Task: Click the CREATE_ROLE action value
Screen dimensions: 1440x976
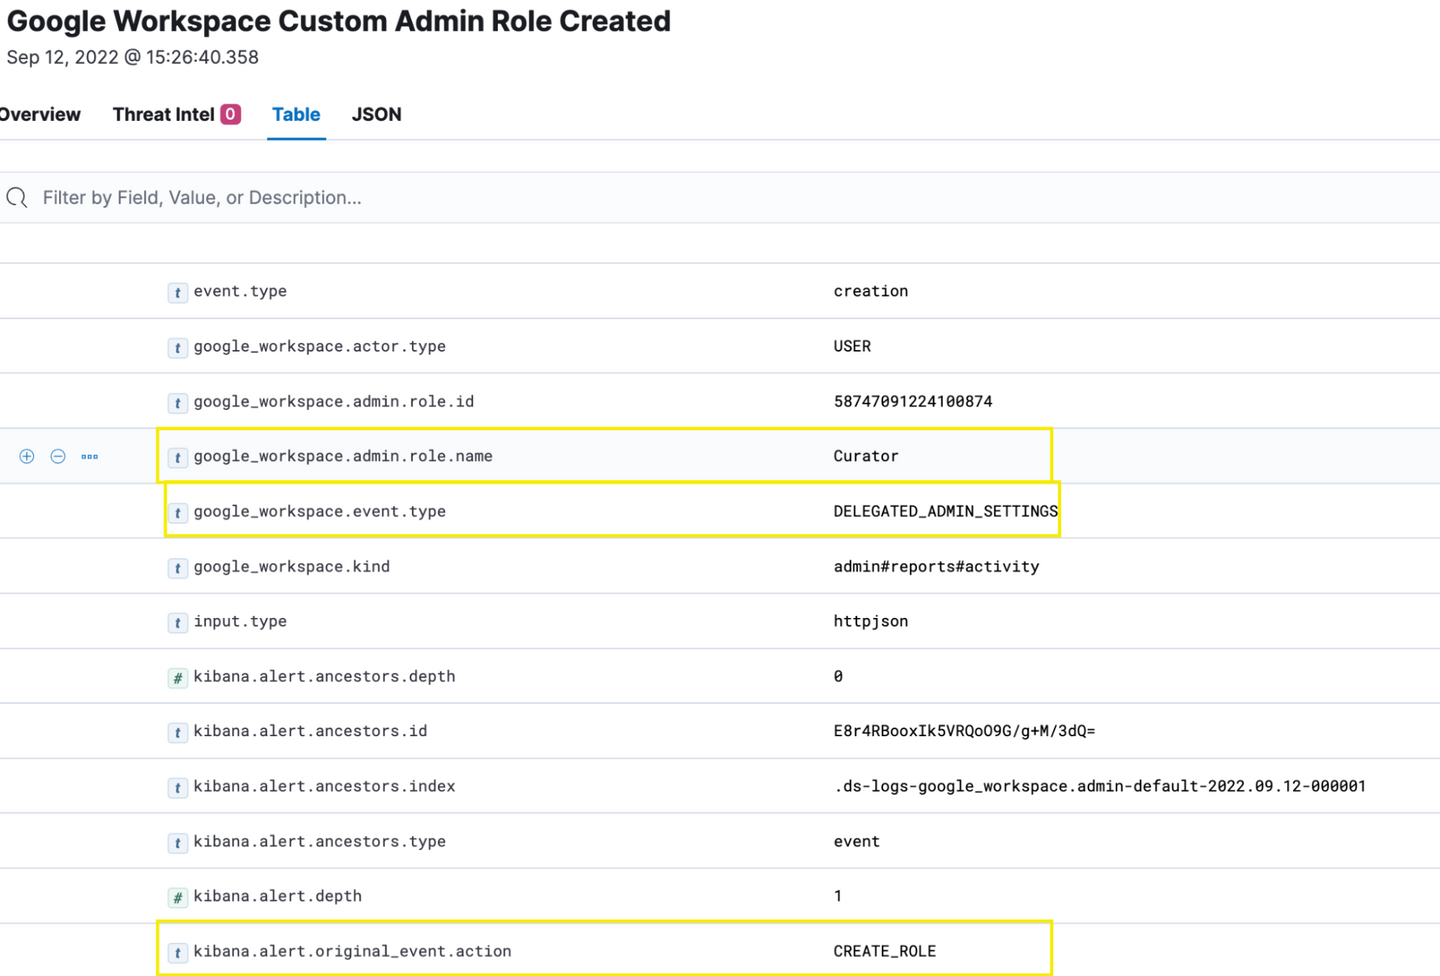Action: (884, 952)
